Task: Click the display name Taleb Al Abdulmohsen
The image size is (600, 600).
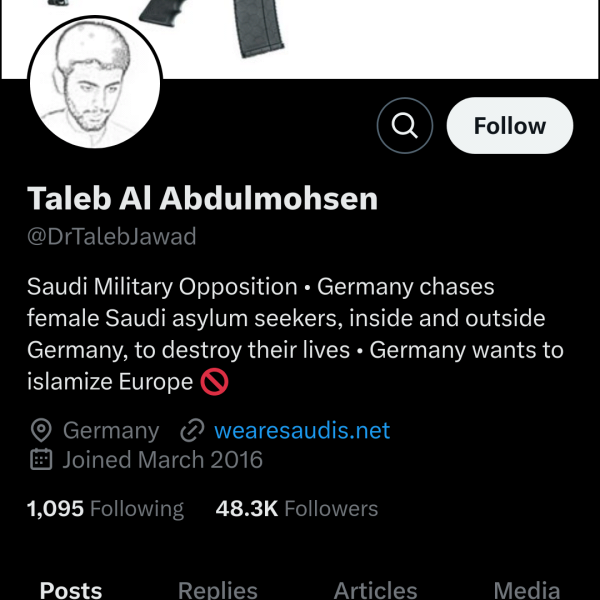Action: [202, 198]
